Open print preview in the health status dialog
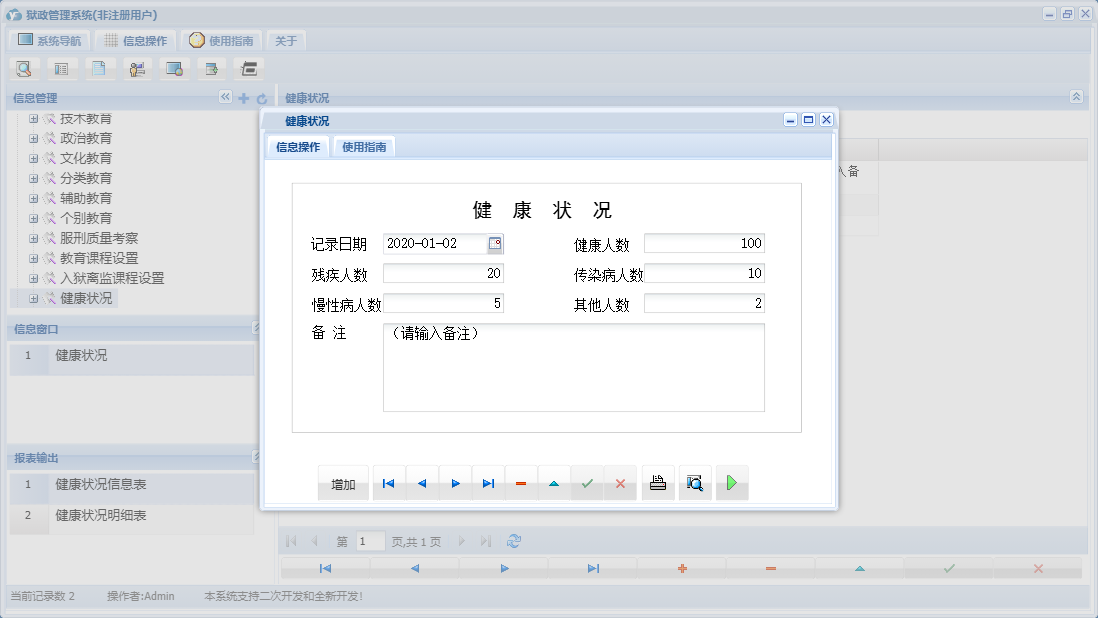1098x618 pixels. [x=695, y=482]
